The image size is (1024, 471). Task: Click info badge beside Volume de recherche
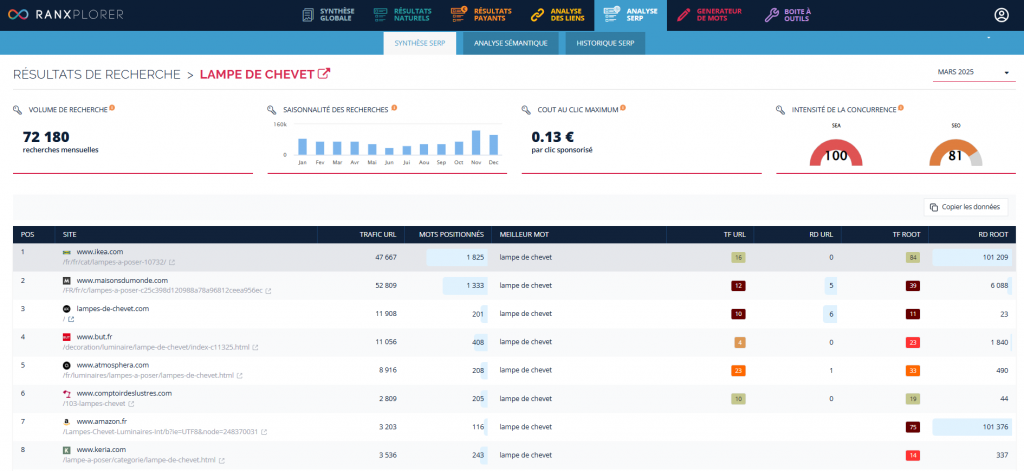pyautogui.click(x=112, y=108)
